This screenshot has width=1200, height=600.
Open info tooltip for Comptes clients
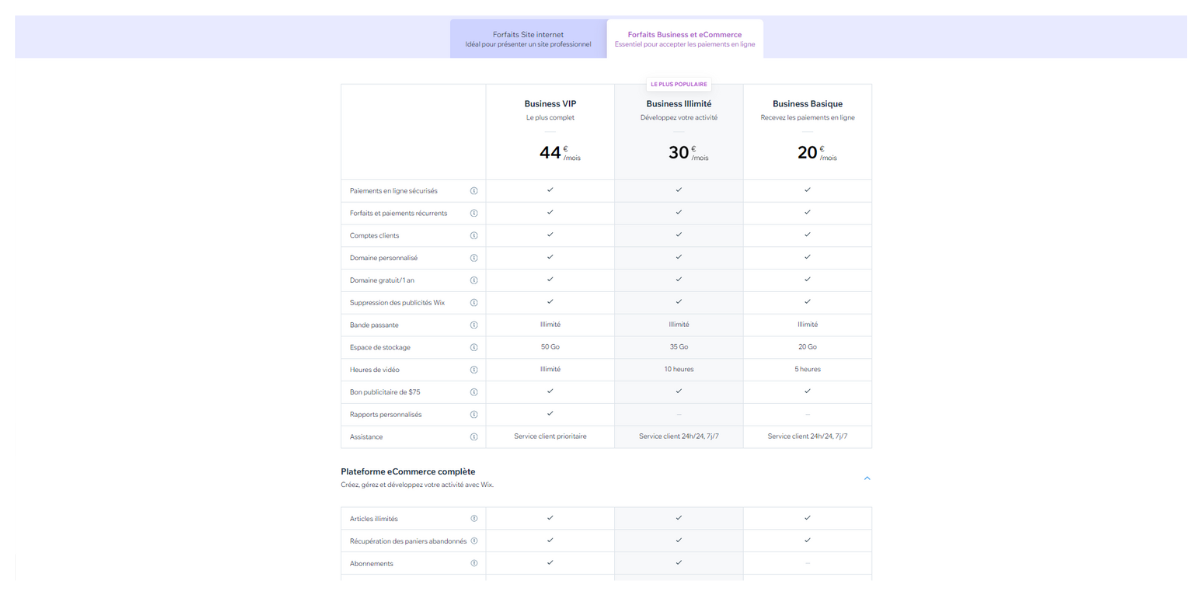click(474, 235)
